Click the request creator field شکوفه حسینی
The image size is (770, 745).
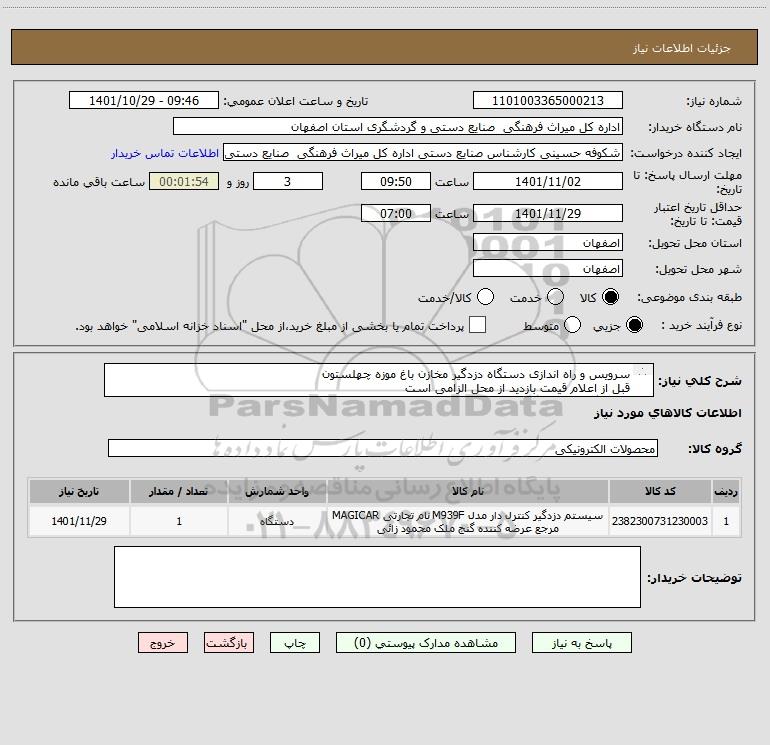pyautogui.click(x=422, y=153)
